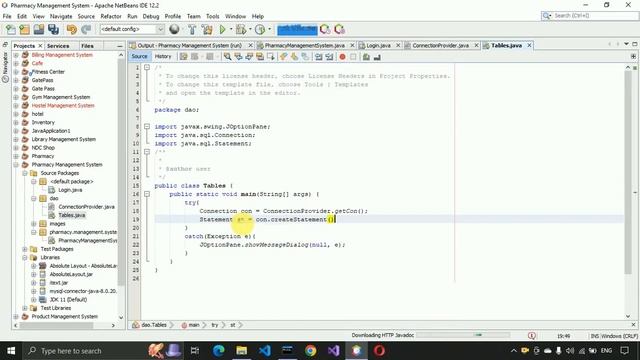Collapse the dao package node

34,198
